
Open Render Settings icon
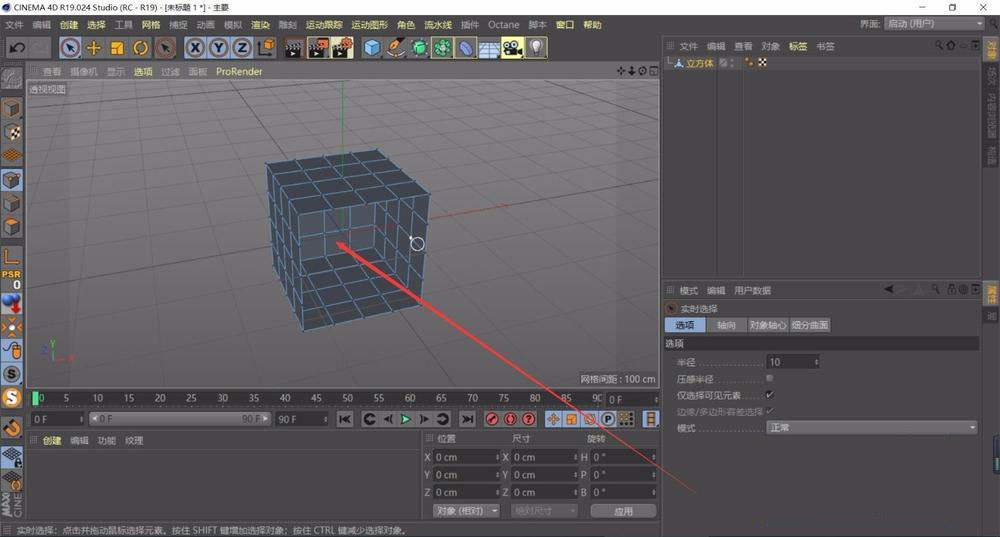342,48
